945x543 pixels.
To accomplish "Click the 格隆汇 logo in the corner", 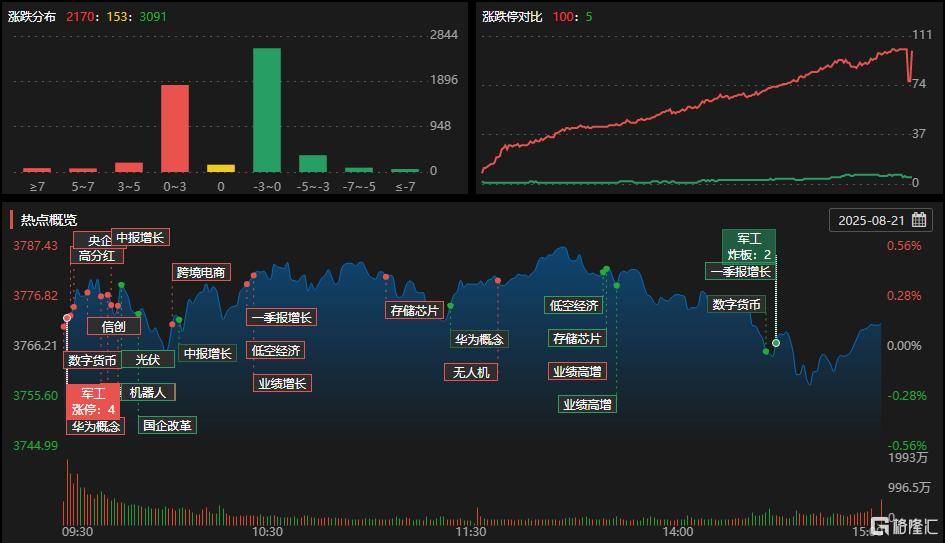I will (x=904, y=526).
